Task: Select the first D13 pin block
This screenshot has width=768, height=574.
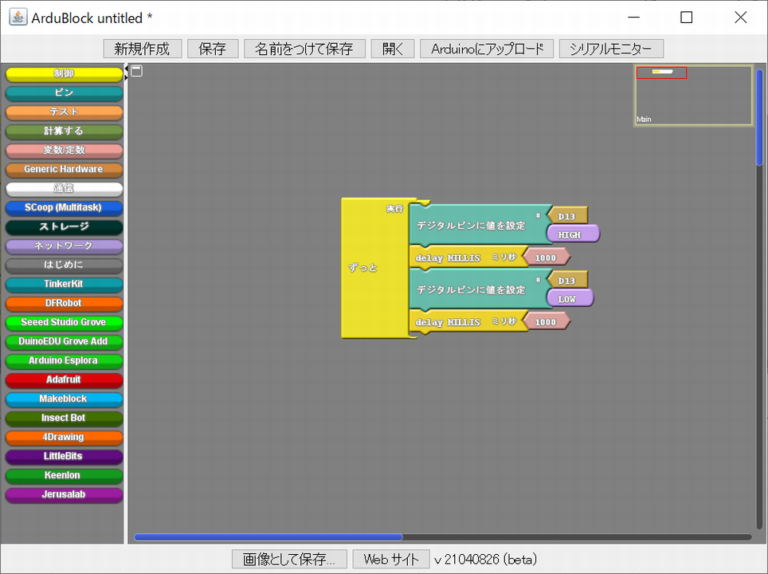Action: pos(568,216)
